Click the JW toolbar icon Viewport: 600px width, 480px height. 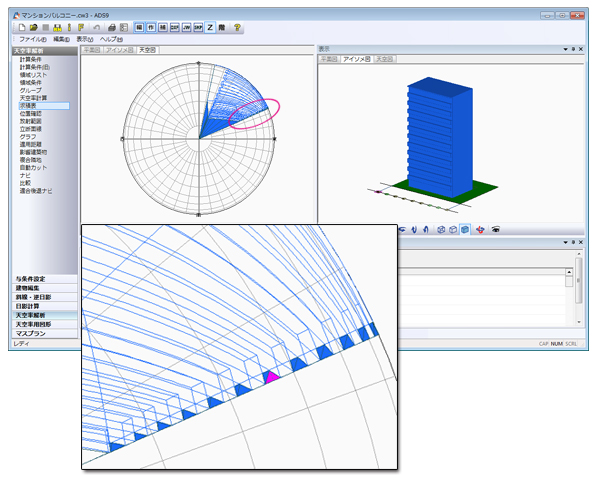pyautogui.click(x=186, y=28)
